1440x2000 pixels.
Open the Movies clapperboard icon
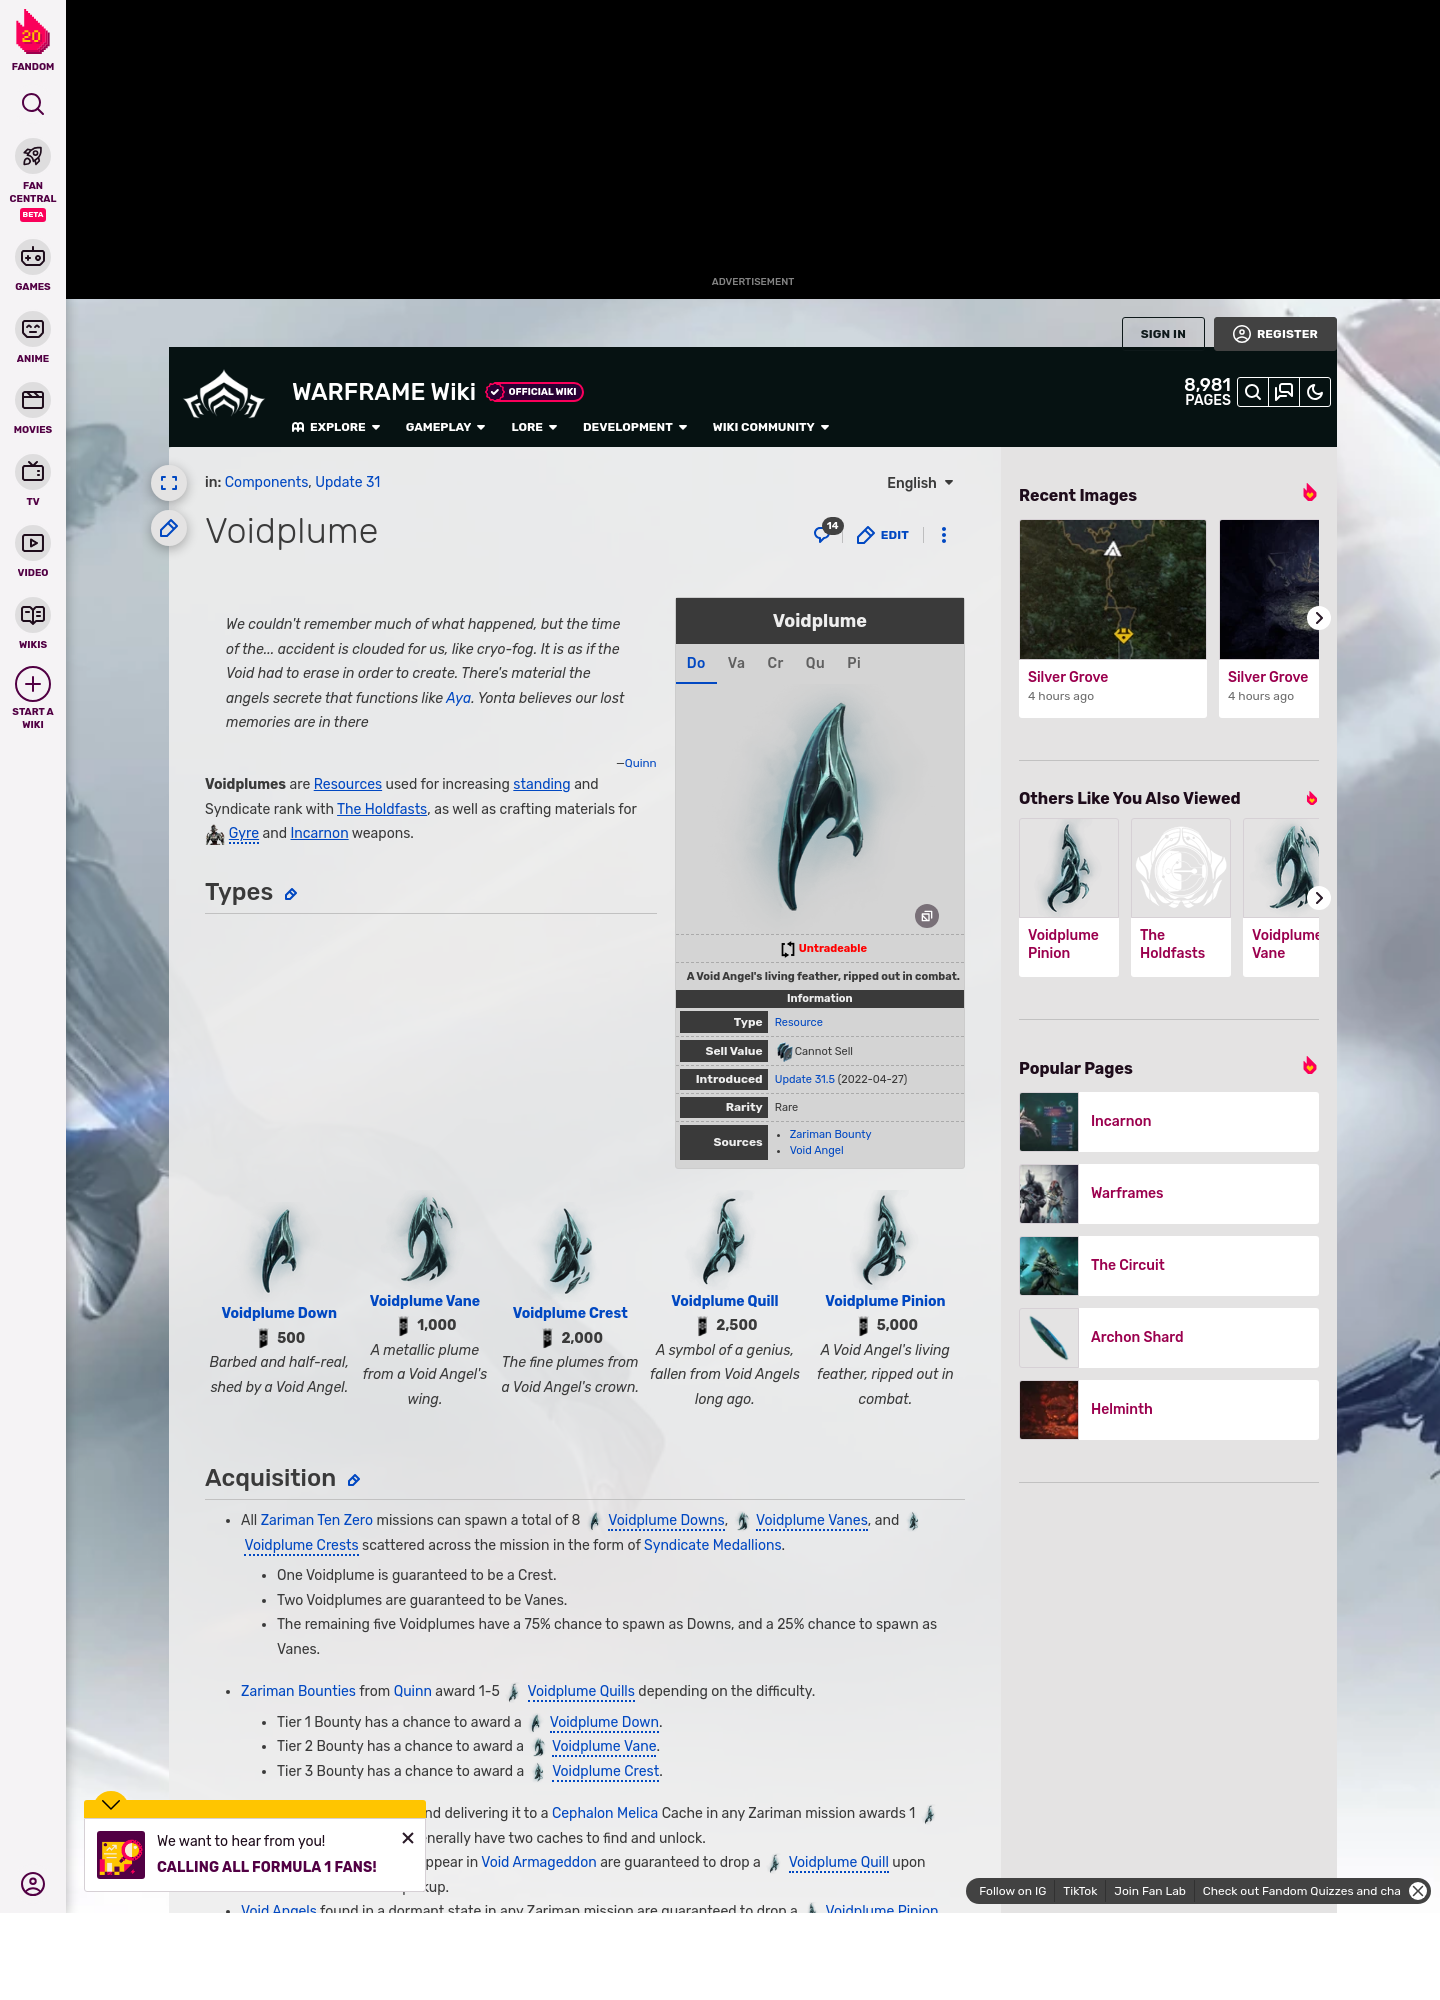(x=33, y=400)
